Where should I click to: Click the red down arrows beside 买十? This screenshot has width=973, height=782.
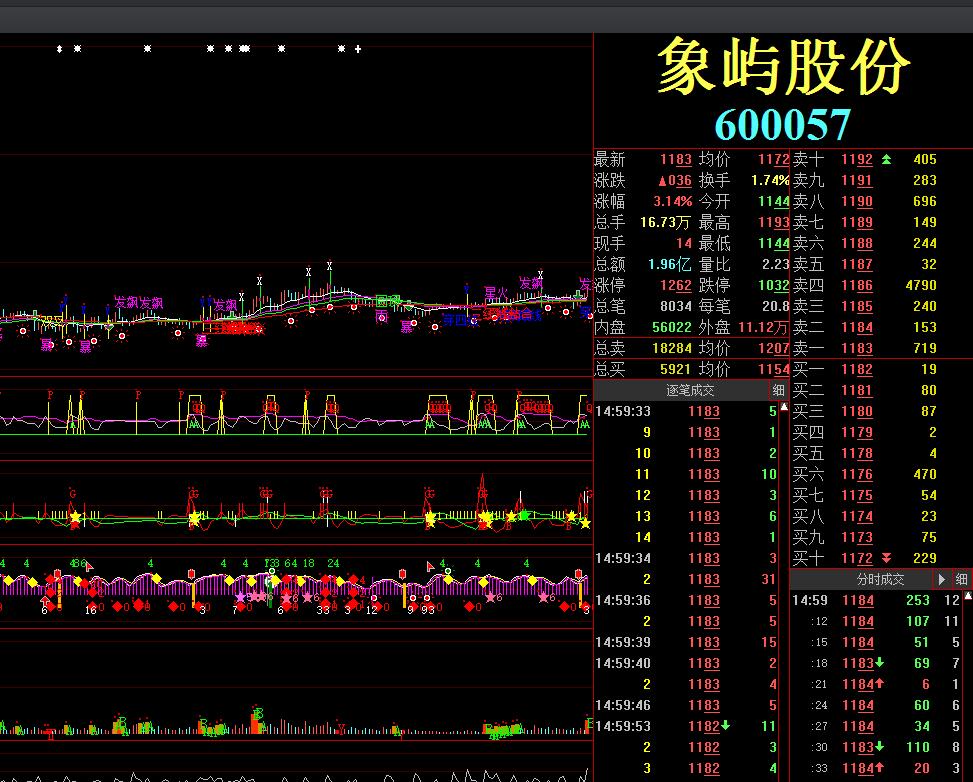tap(886, 558)
